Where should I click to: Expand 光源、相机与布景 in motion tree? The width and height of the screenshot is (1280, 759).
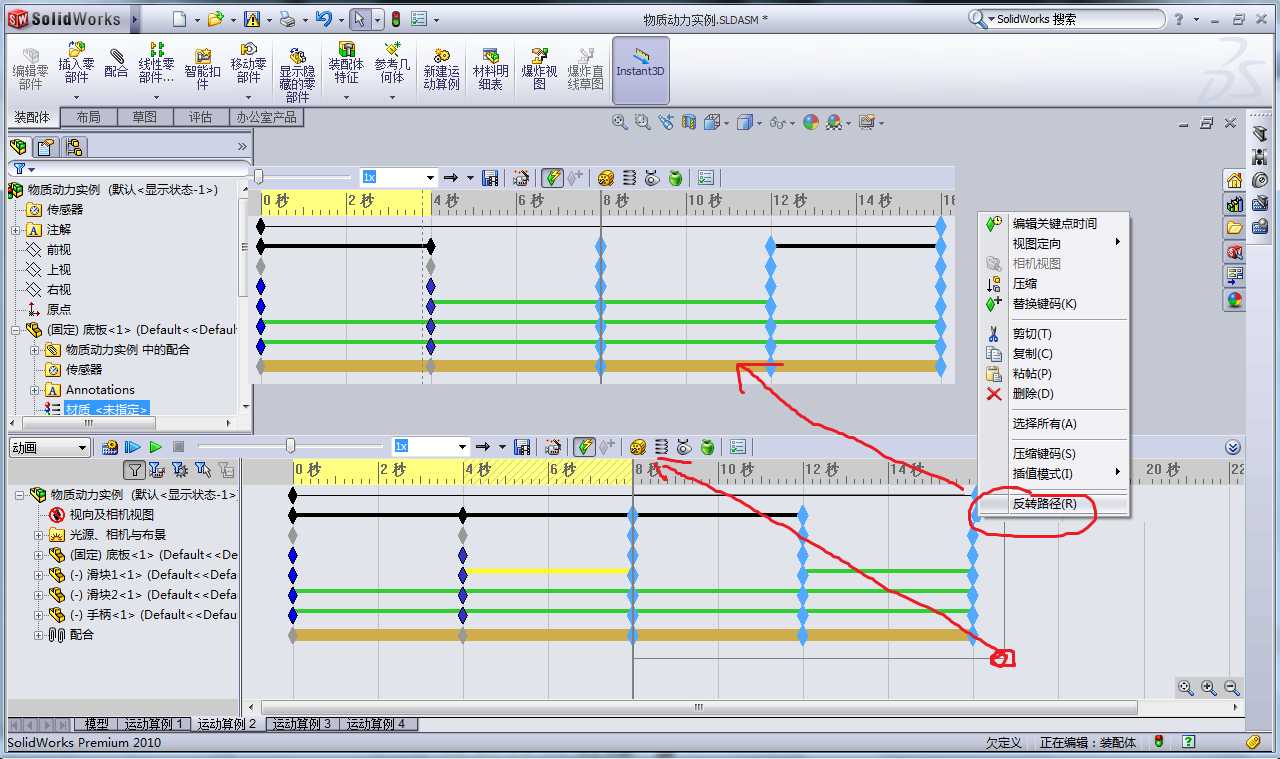[39, 535]
